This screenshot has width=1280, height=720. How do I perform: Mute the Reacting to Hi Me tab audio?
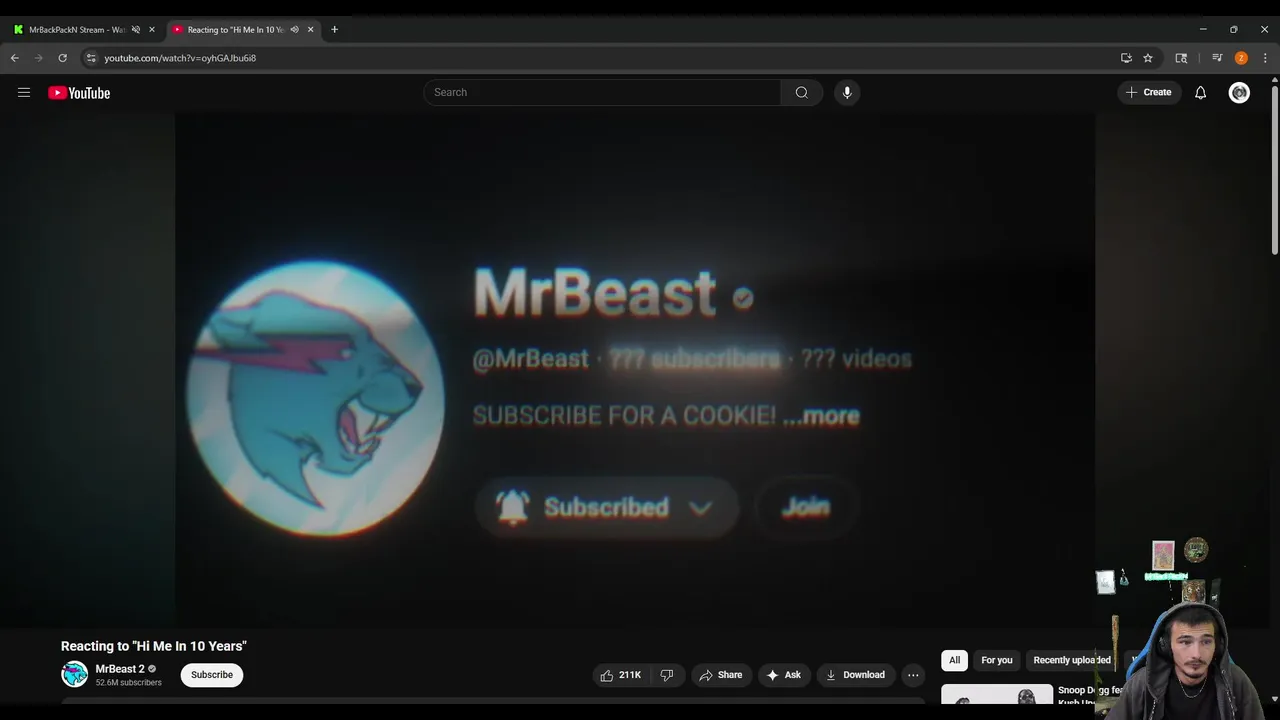[294, 29]
